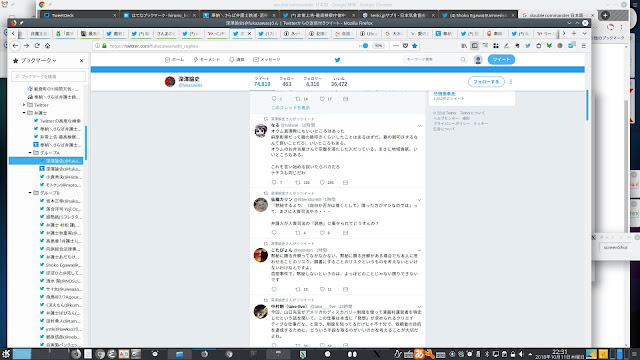Focus the ブックマークを検索 bookmark search field

(x=49, y=76)
